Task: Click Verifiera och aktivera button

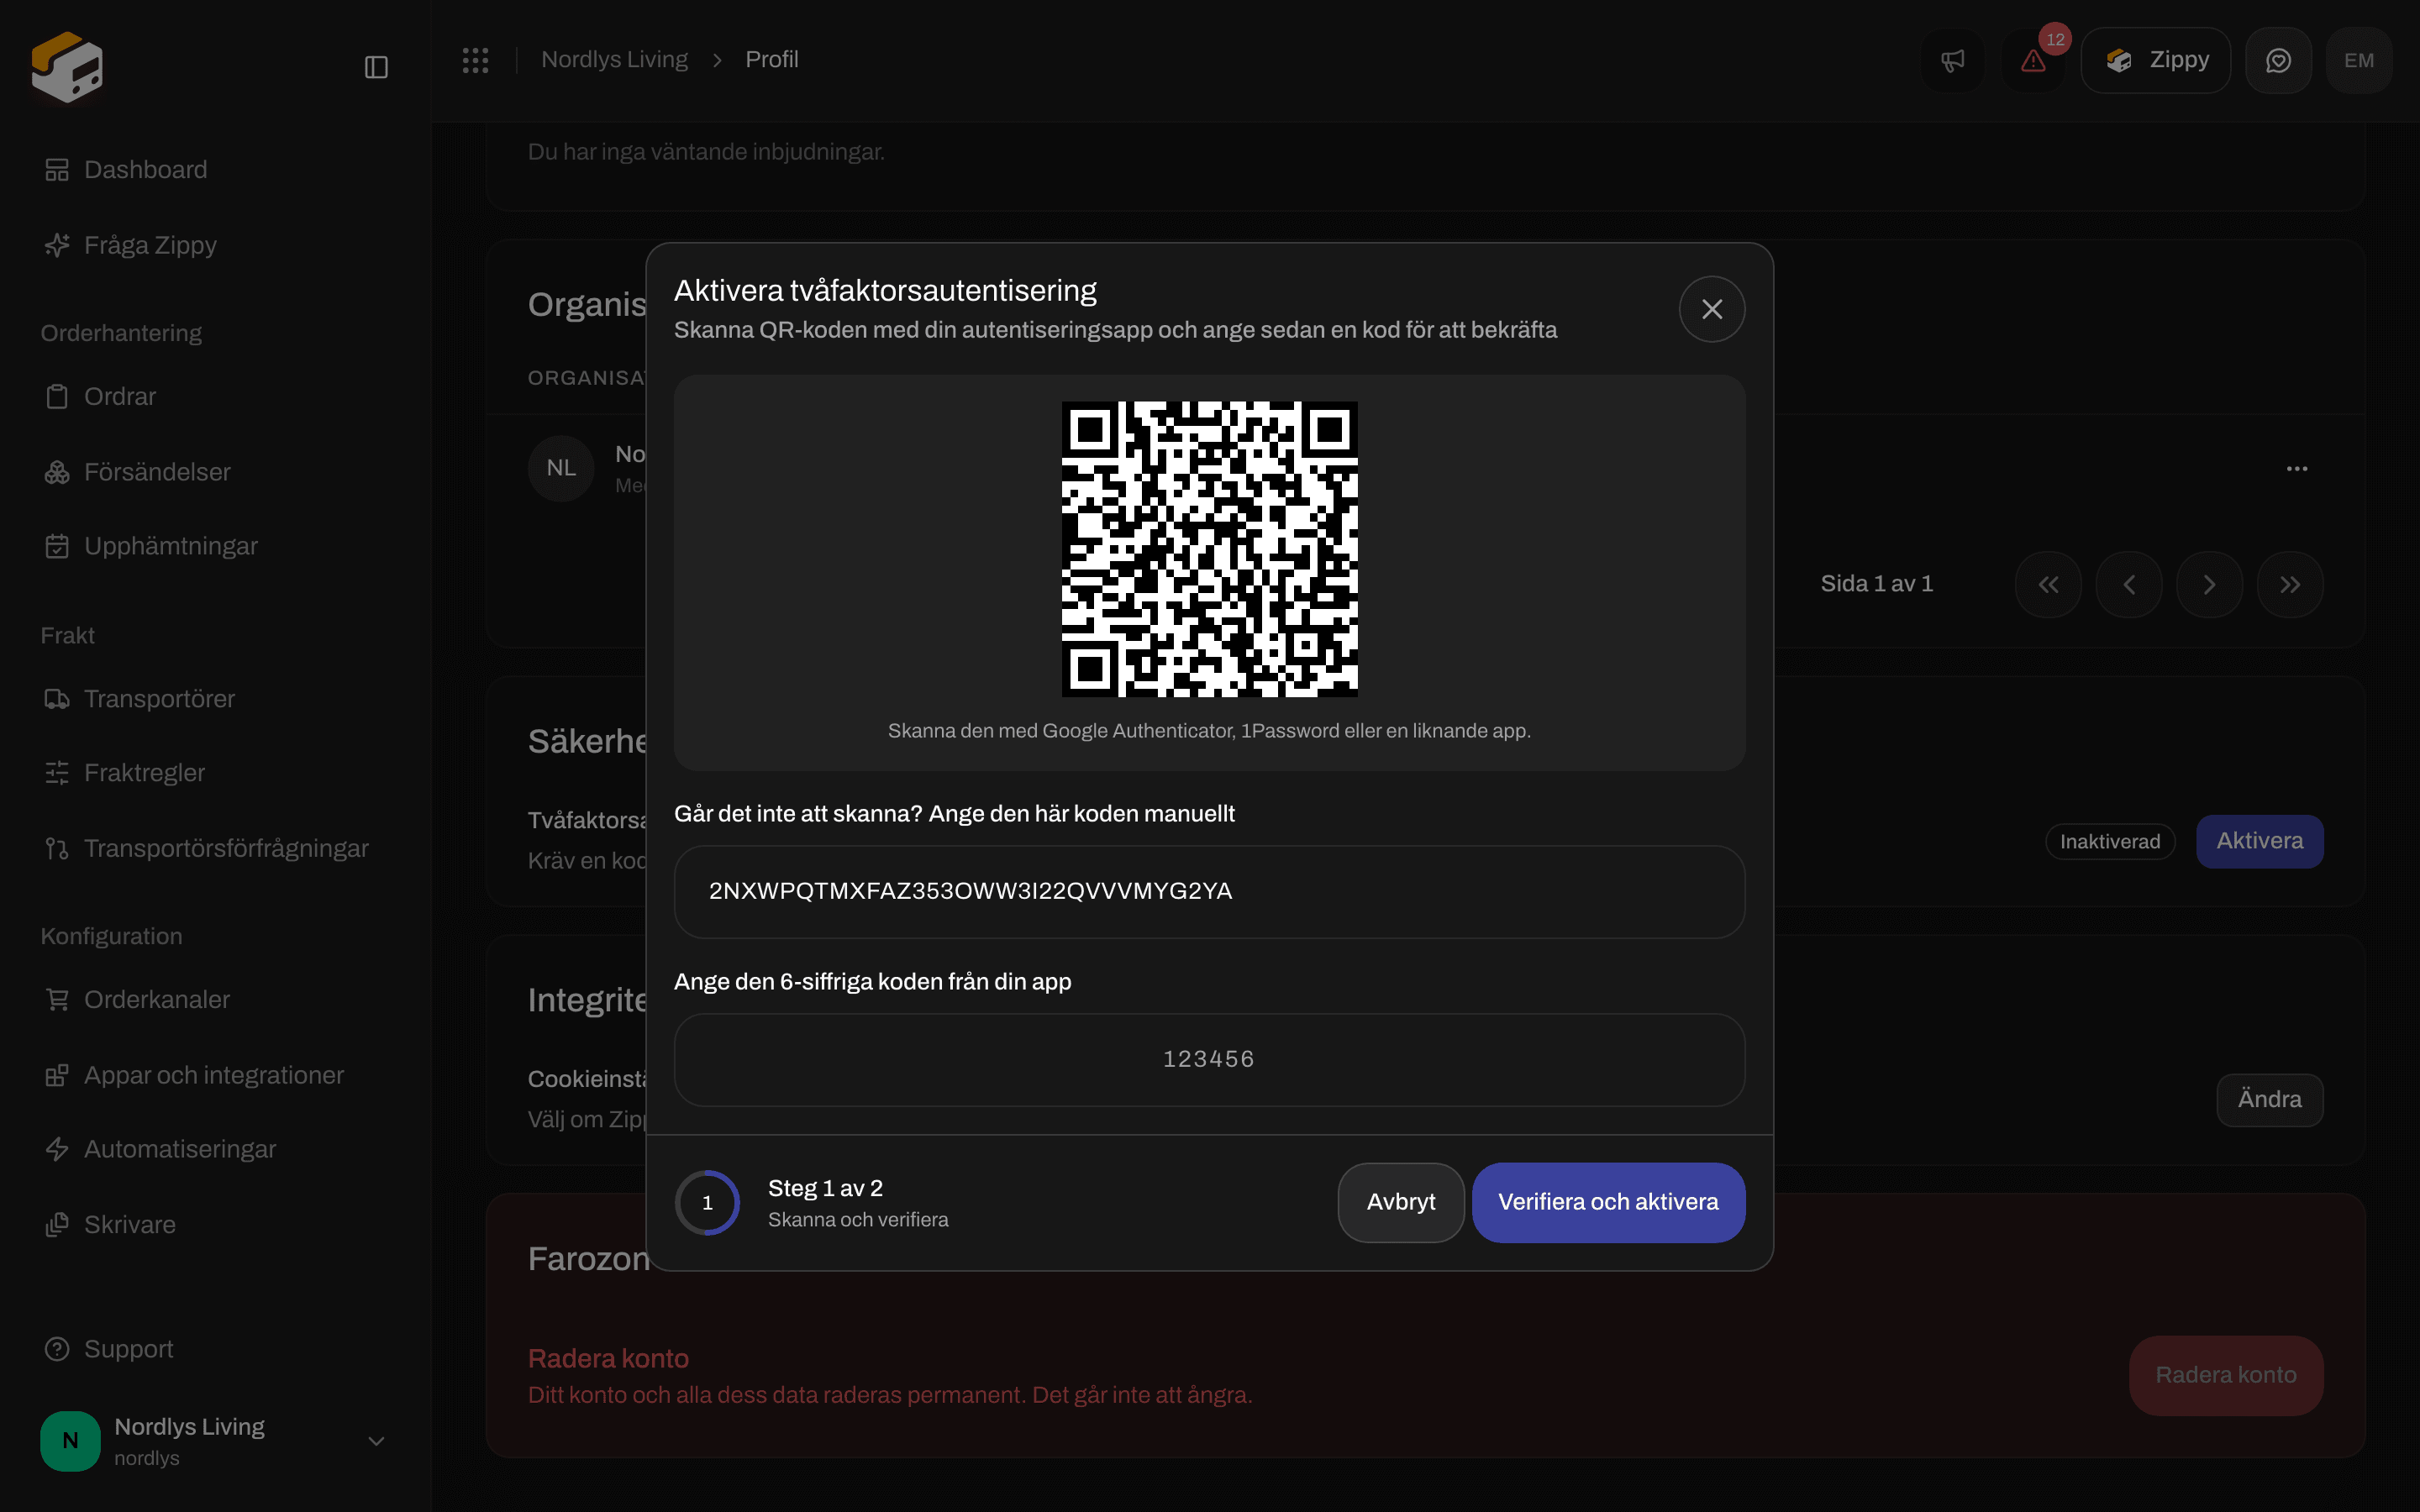Action: point(1608,1202)
